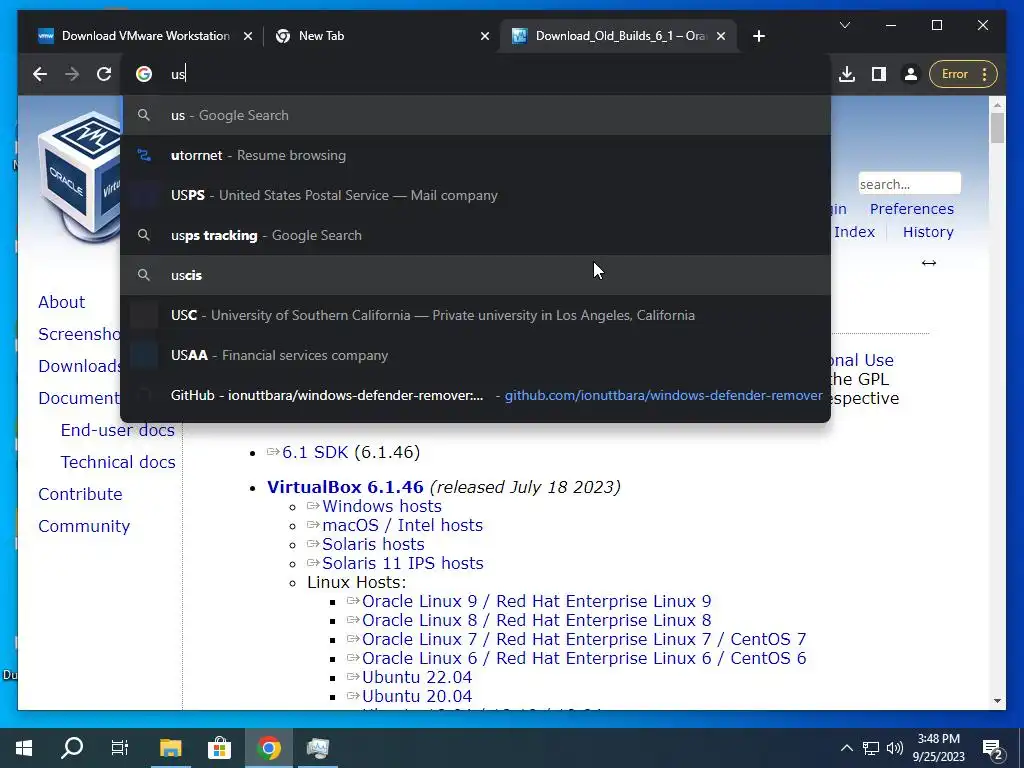Pick the USPS United States Postal Service suggestion

click(x=475, y=195)
